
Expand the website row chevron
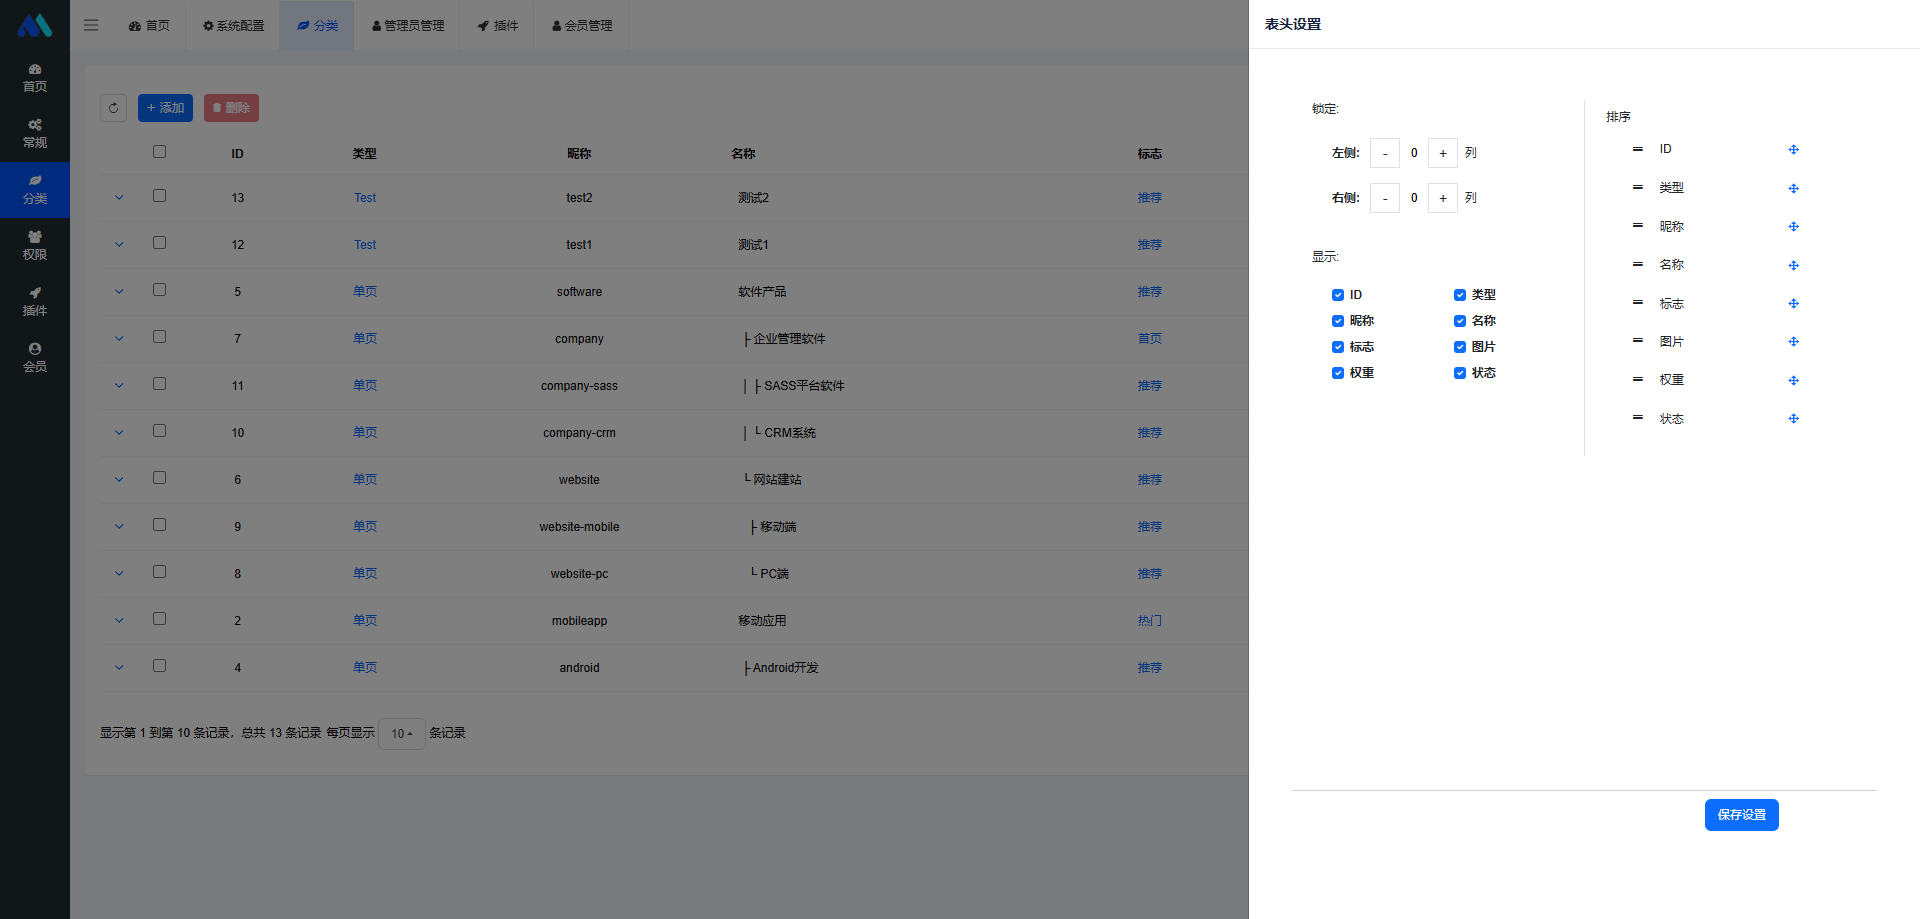click(x=119, y=480)
